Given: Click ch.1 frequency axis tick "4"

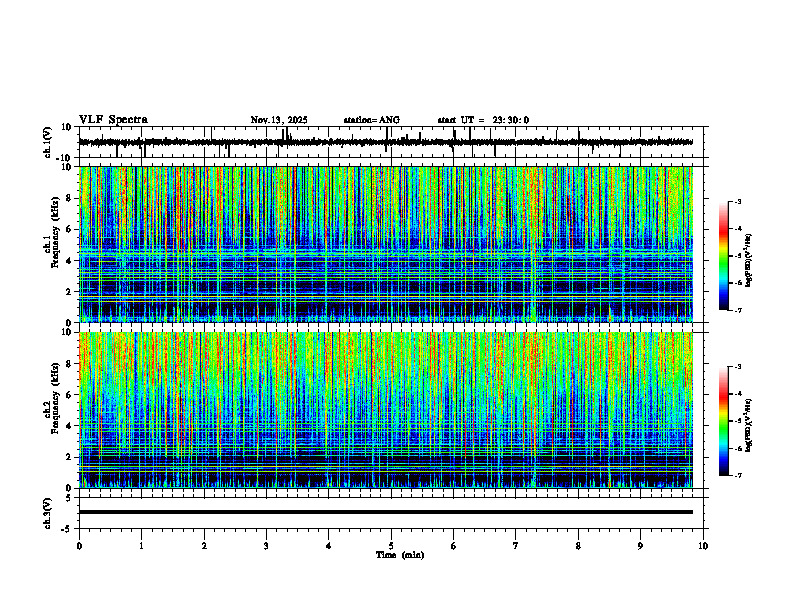Looking at the screenshot, I should coord(70,261).
